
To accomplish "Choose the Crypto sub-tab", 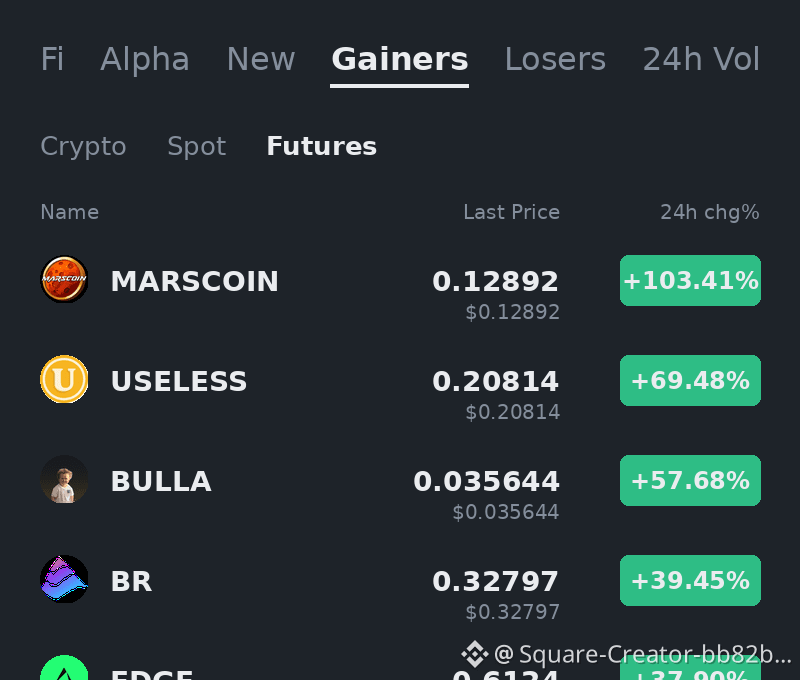I will point(83,146).
